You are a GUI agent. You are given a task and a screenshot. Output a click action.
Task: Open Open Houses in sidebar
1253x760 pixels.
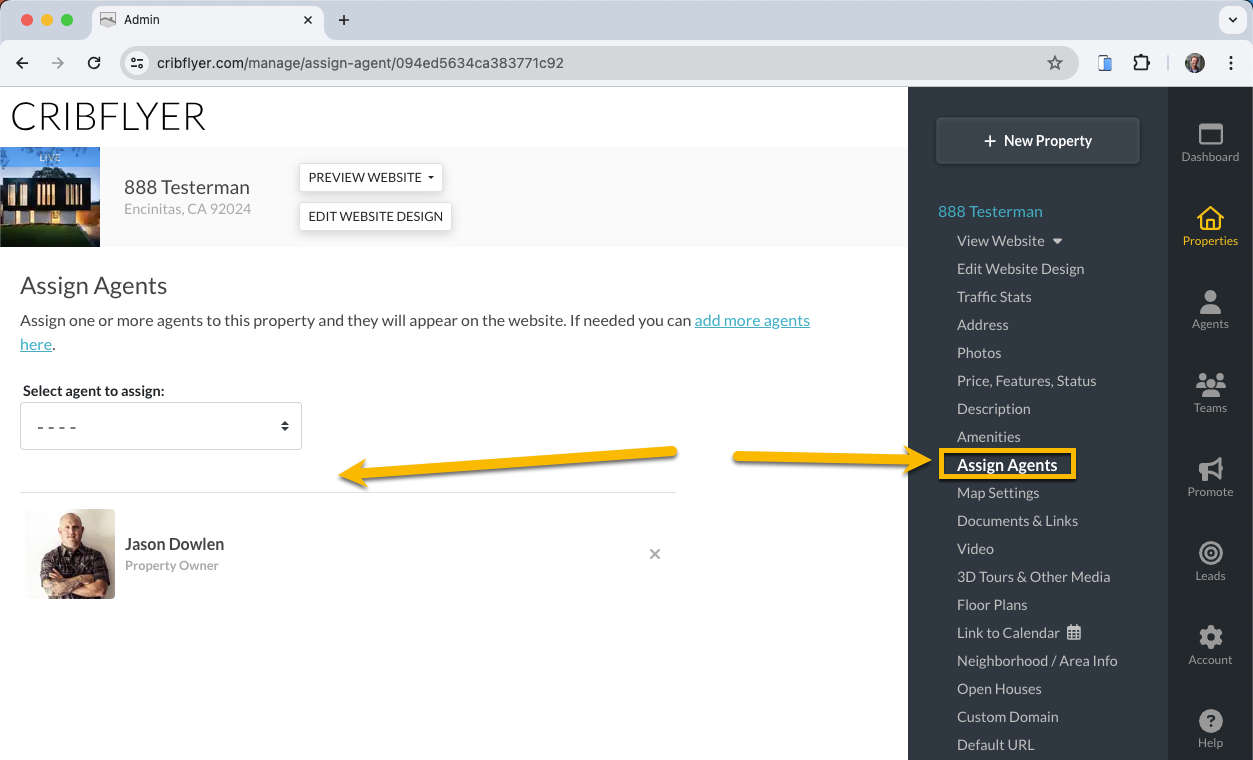coord(999,689)
